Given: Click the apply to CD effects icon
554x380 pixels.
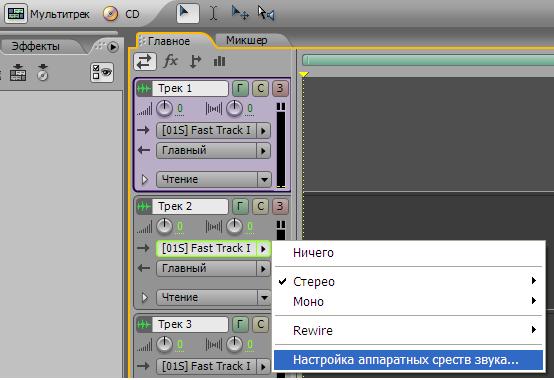Looking at the screenshot, I should tap(43, 72).
